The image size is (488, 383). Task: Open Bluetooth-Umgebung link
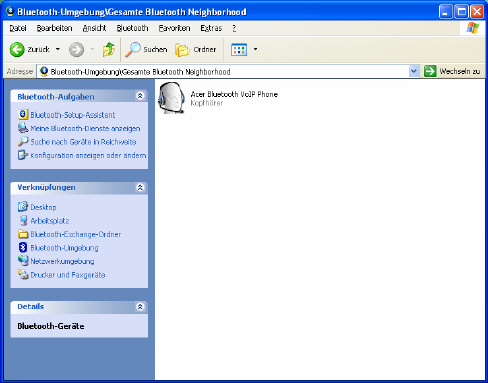click(x=64, y=248)
